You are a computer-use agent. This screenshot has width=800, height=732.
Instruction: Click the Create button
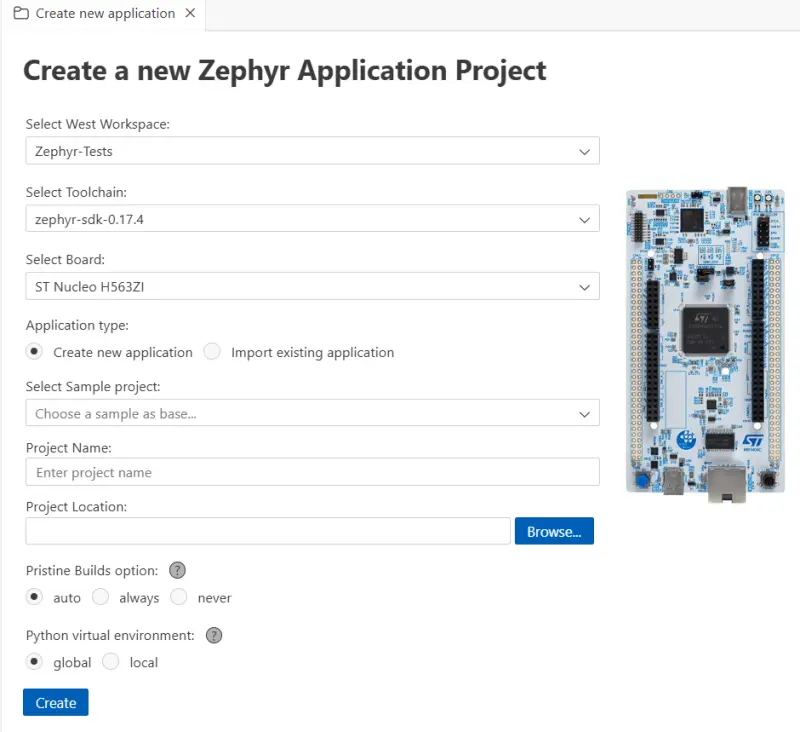(56, 703)
